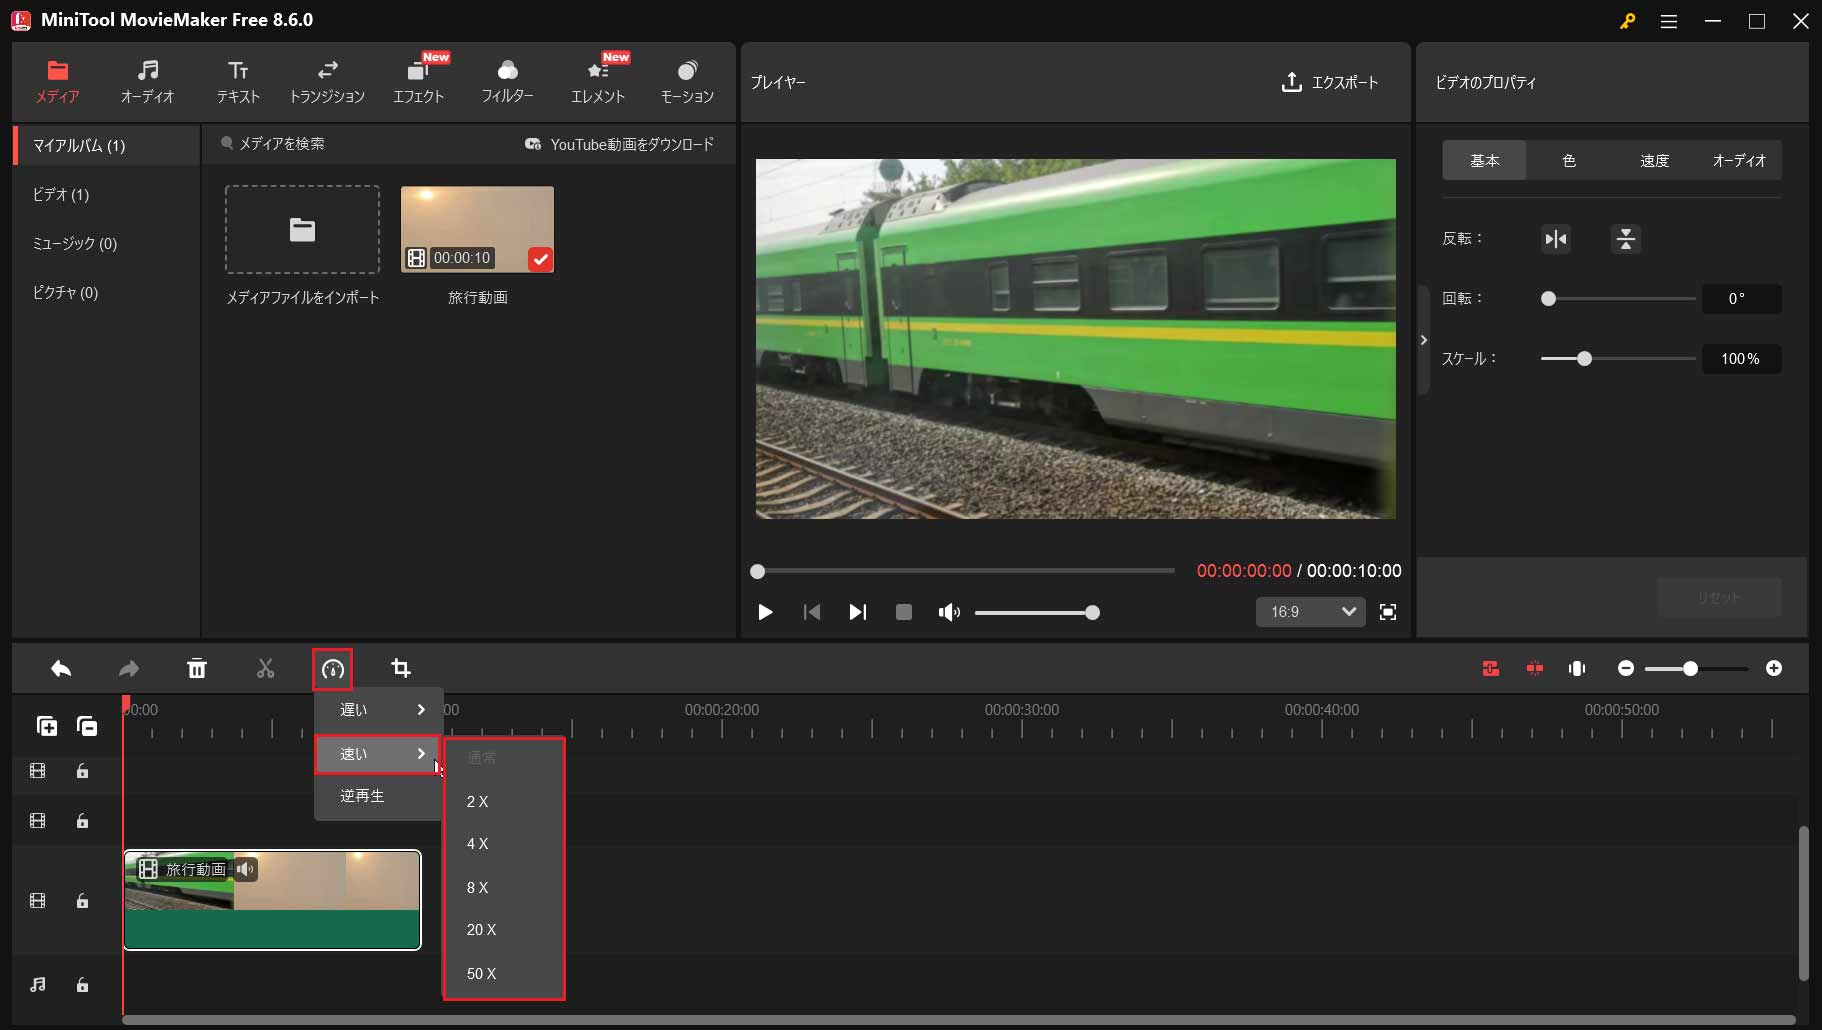Viewport: 1822px width, 1030px height.
Task: Click the undo arrow icon
Action: click(61, 668)
